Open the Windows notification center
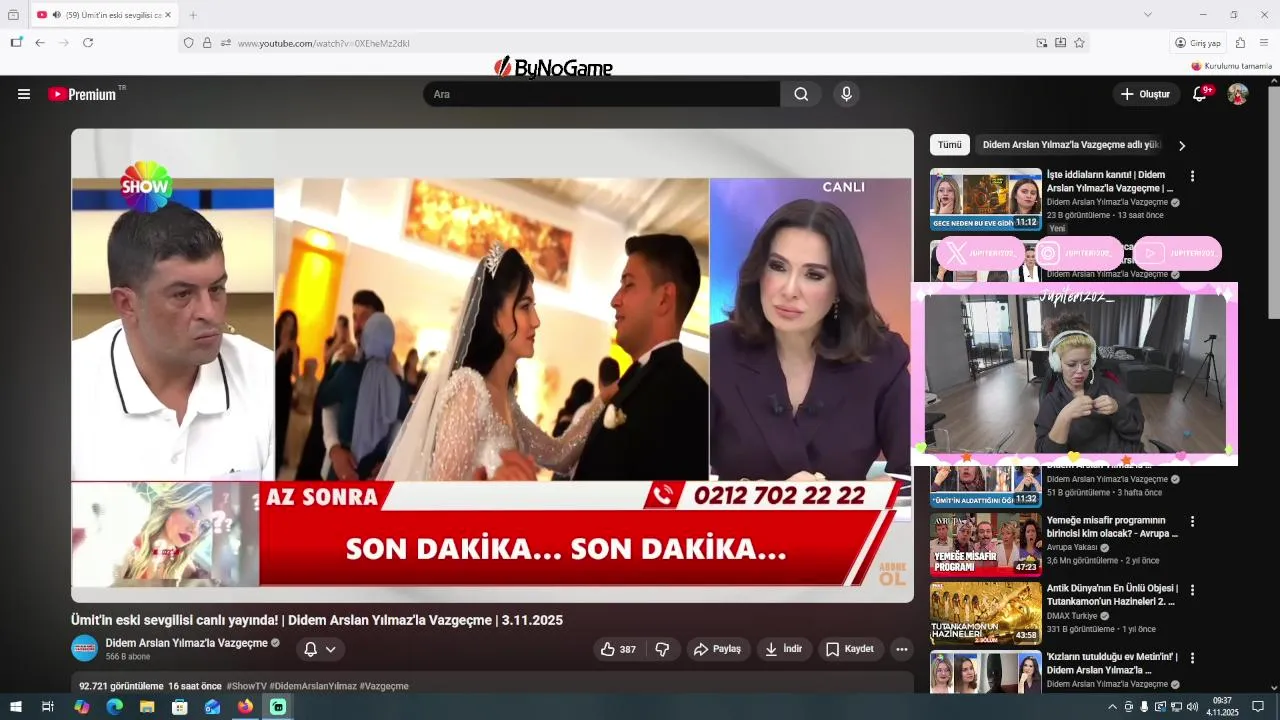 (1258, 707)
